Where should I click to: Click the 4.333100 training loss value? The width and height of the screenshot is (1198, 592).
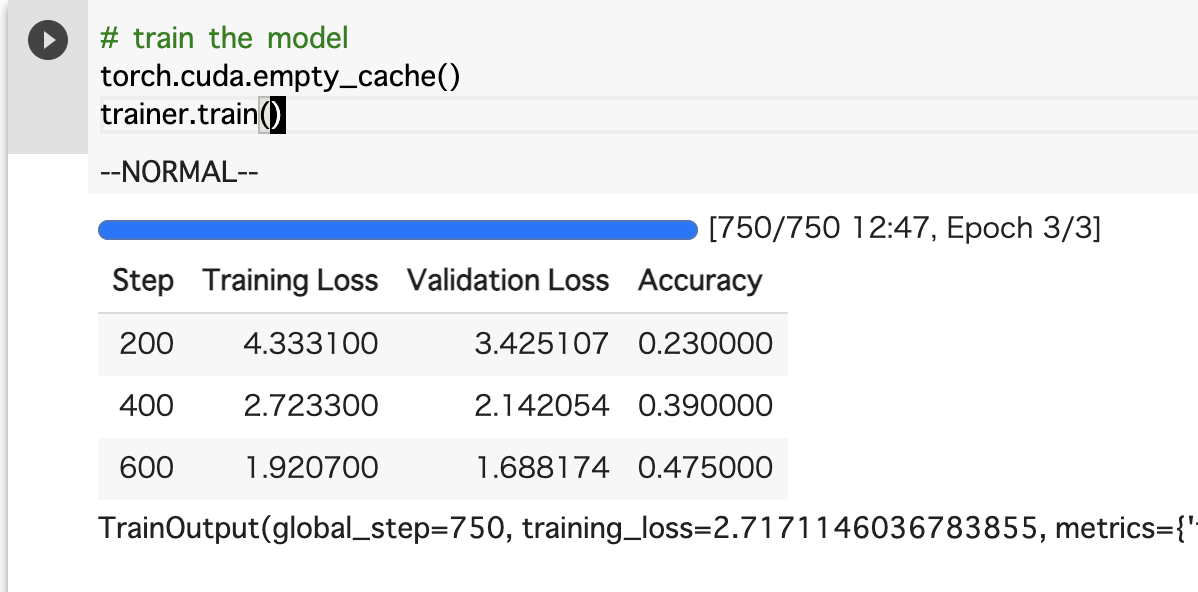[311, 344]
